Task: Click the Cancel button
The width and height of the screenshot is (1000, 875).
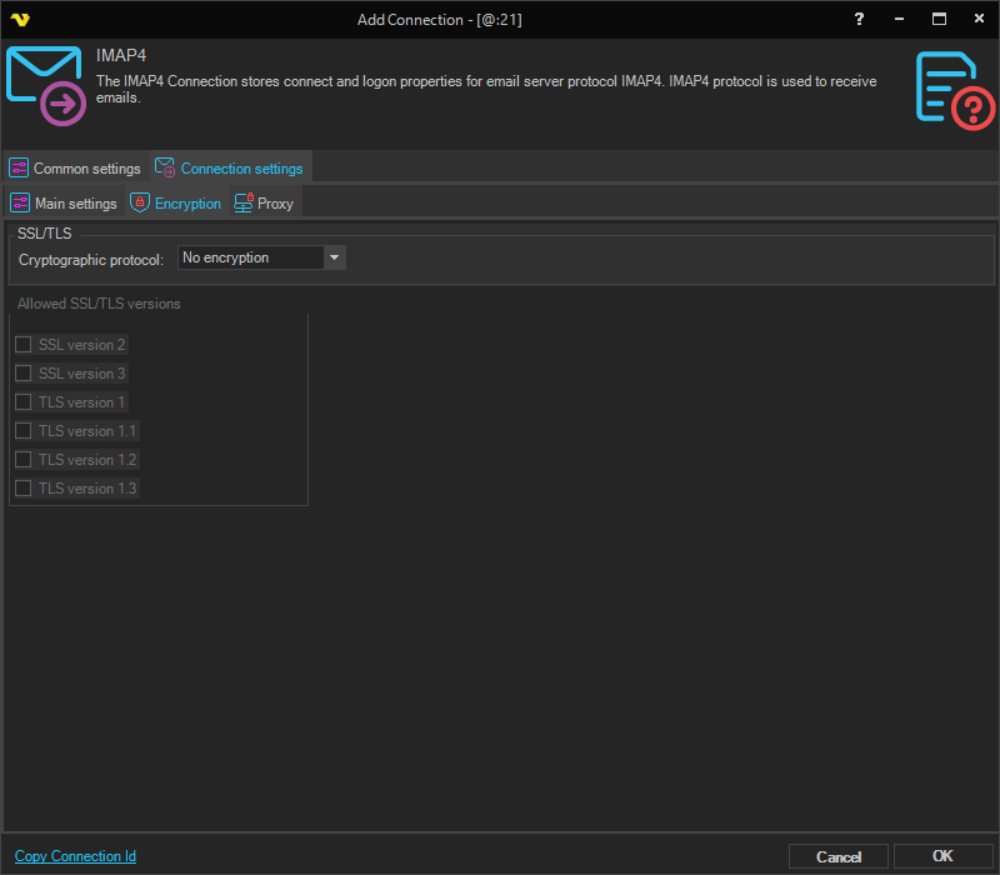Action: click(x=838, y=857)
